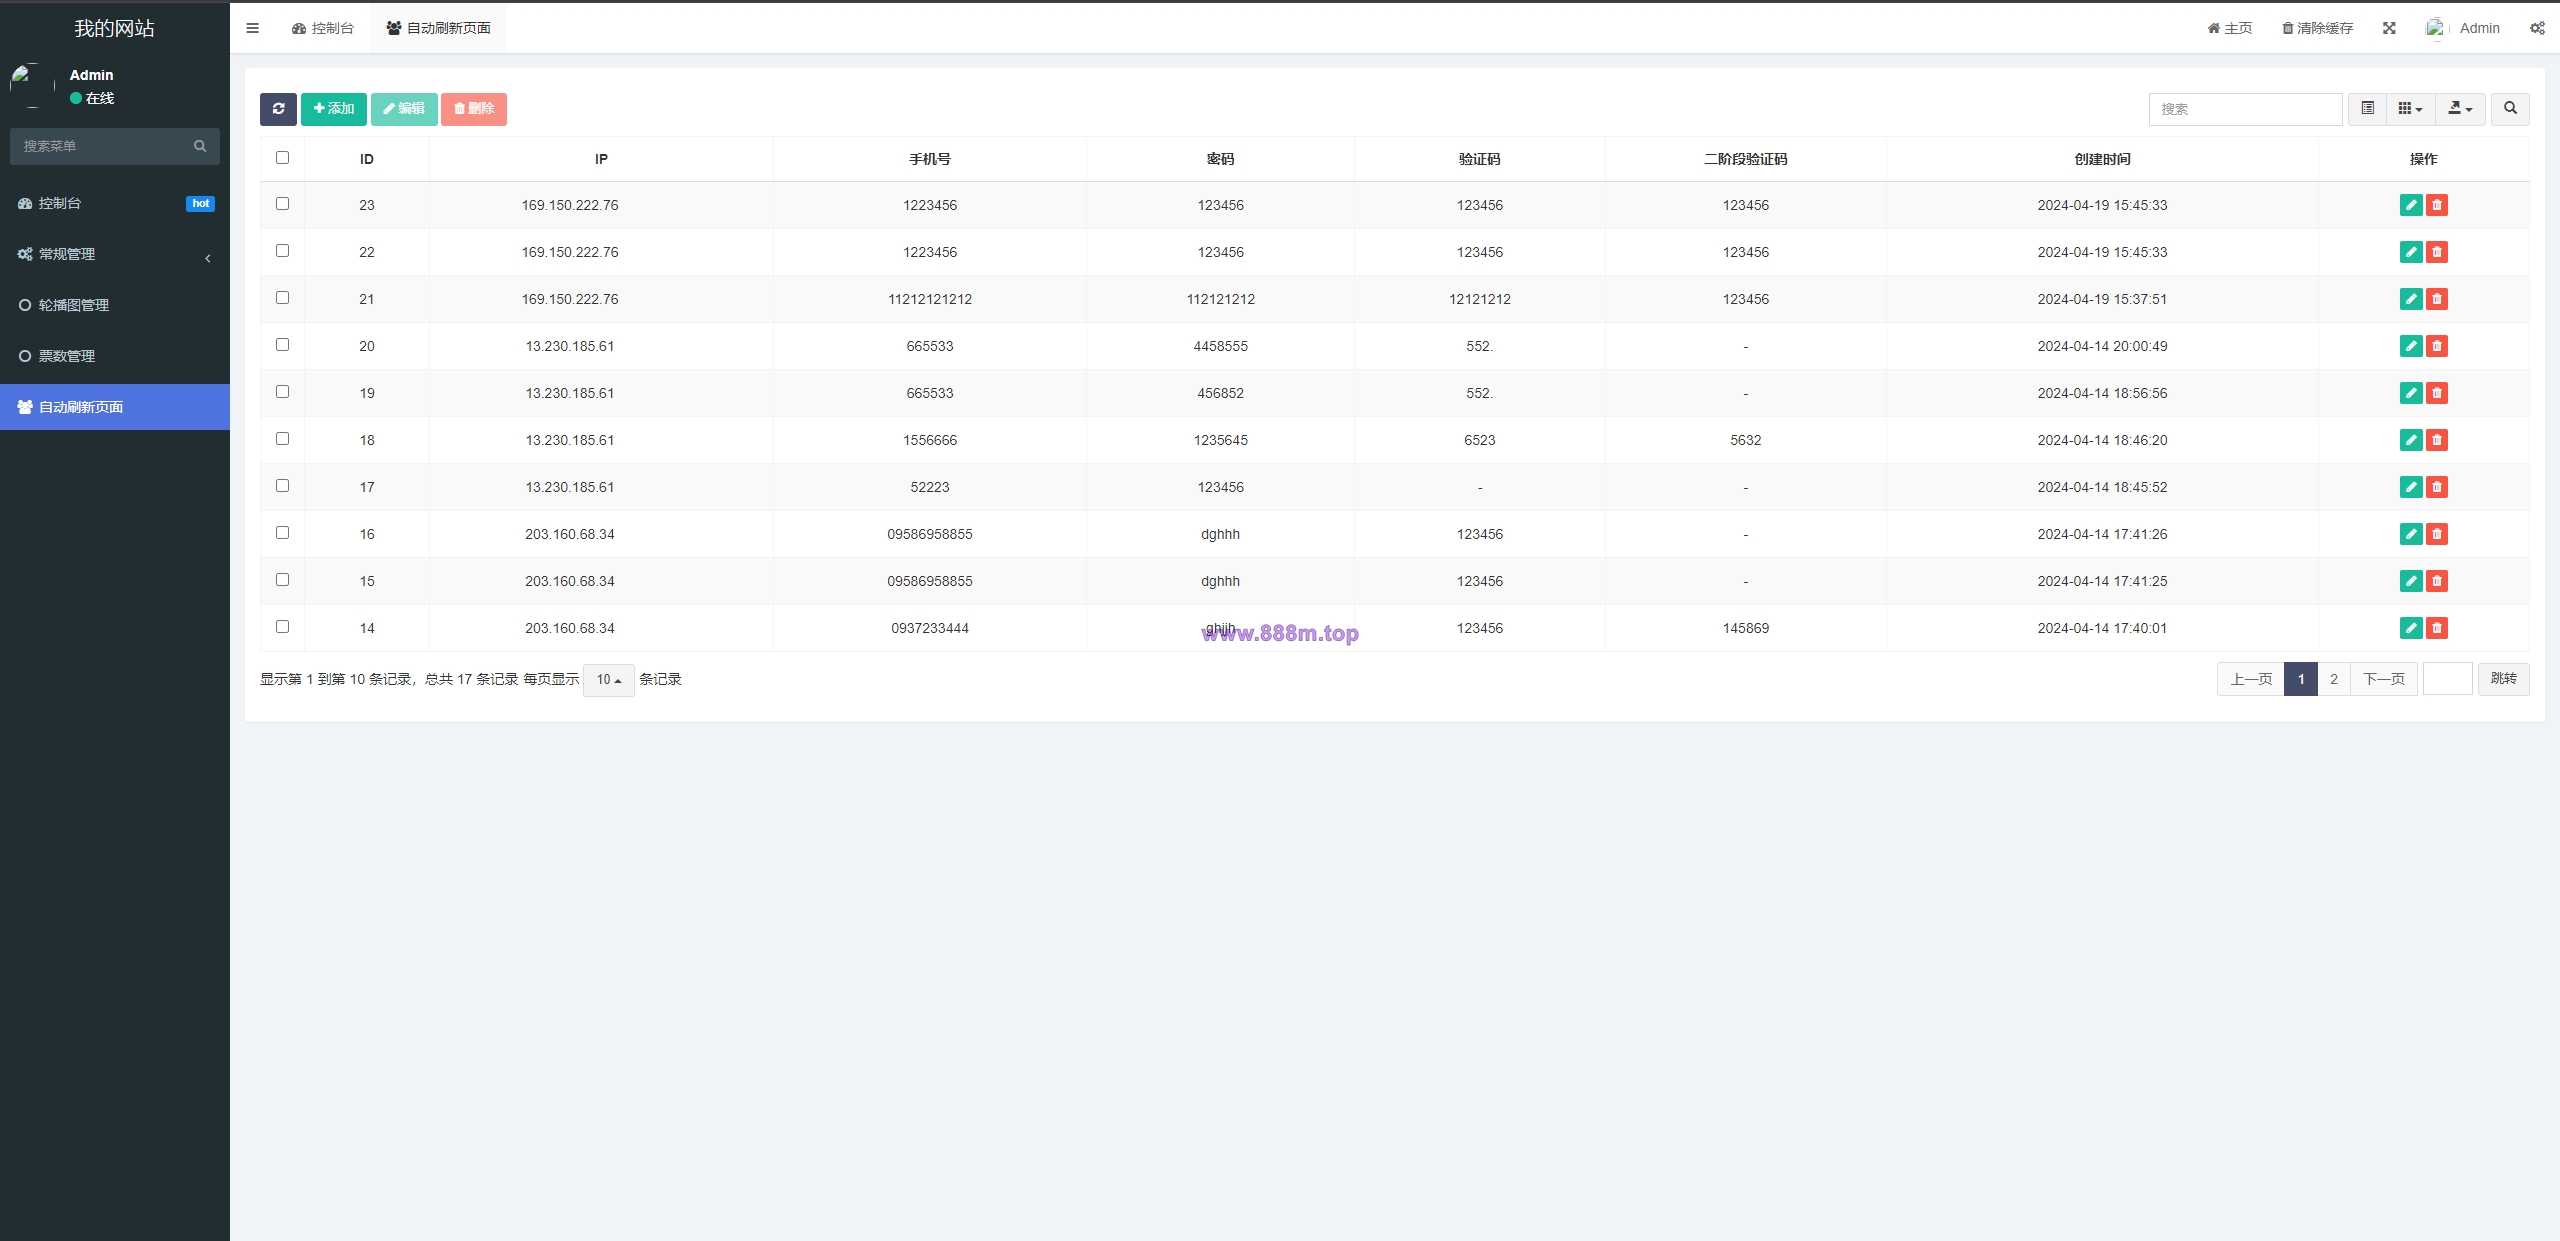This screenshot has height=1241, width=2560.
Task: Edit row with ID 18
Action: pos(2411,440)
